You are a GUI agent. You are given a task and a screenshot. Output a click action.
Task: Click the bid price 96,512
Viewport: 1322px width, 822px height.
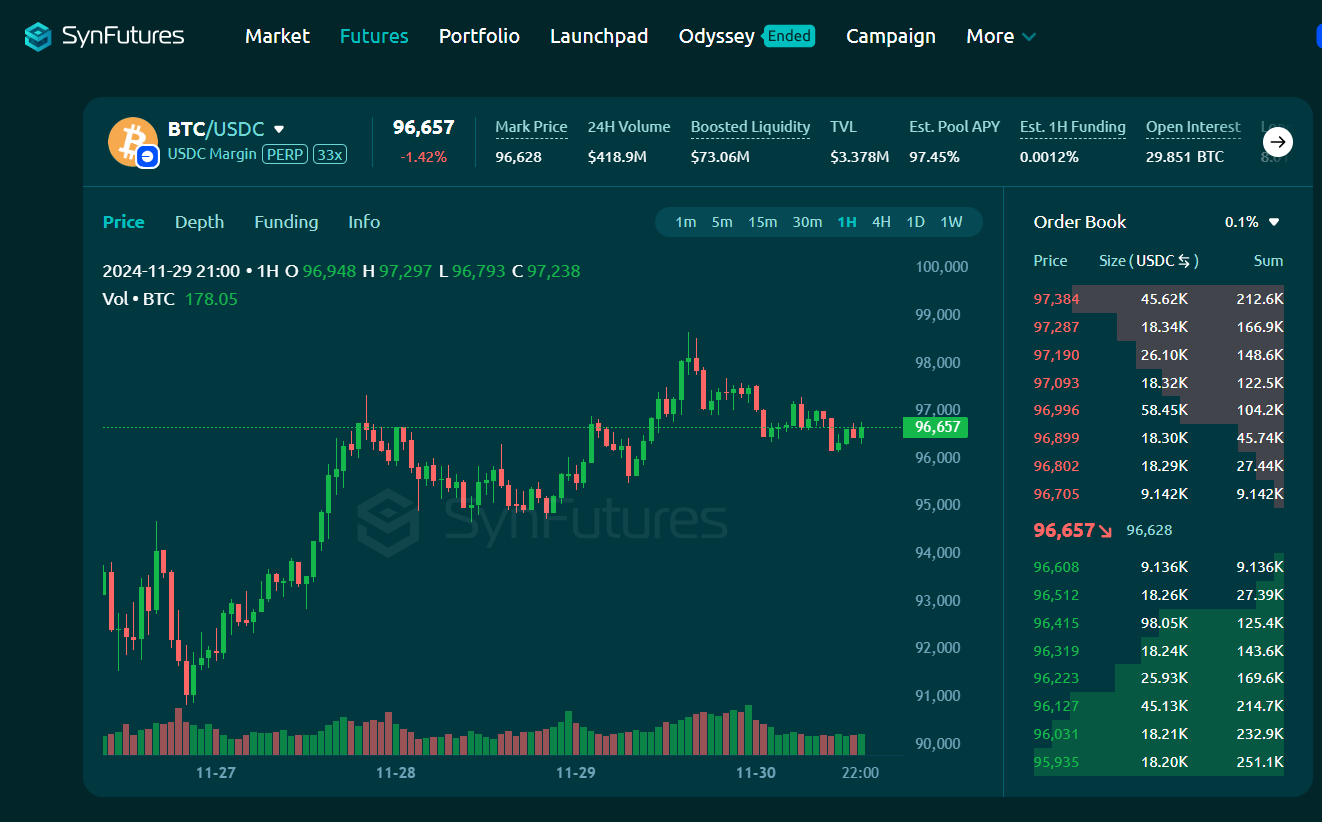(1056, 595)
